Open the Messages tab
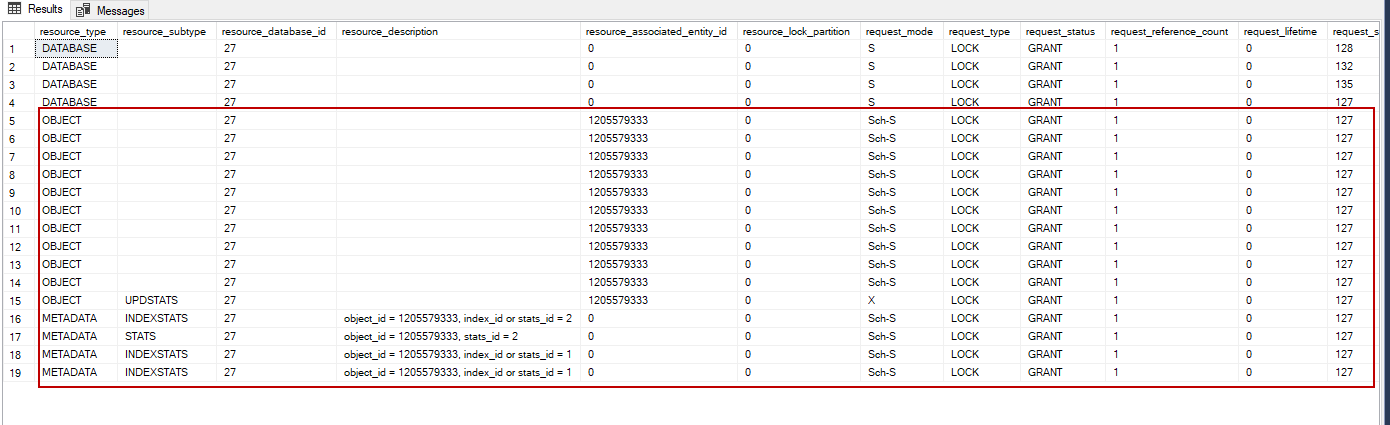 tap(119, 11)
